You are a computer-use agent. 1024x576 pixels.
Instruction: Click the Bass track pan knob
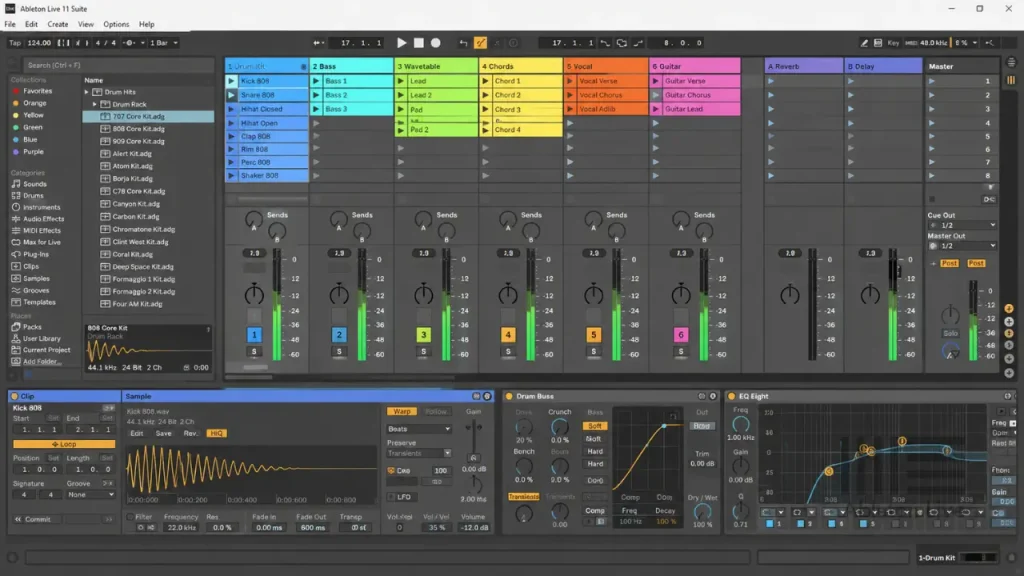[339, 295]
